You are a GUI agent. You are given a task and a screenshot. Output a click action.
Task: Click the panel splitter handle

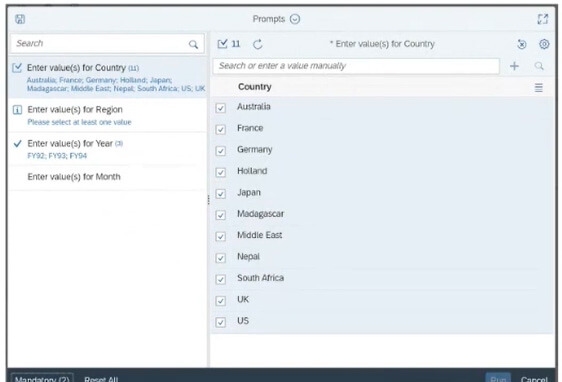[x=209, y=200]
